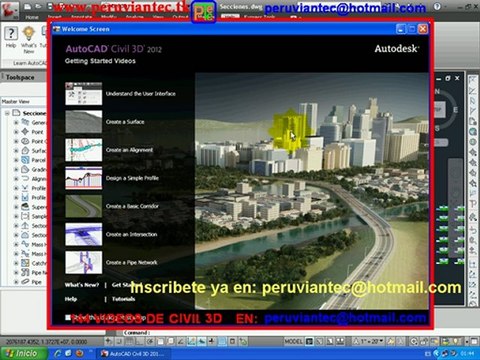Click the coordinates readout in status bar
Screen dimensions: 480x360
coord(47,342)
